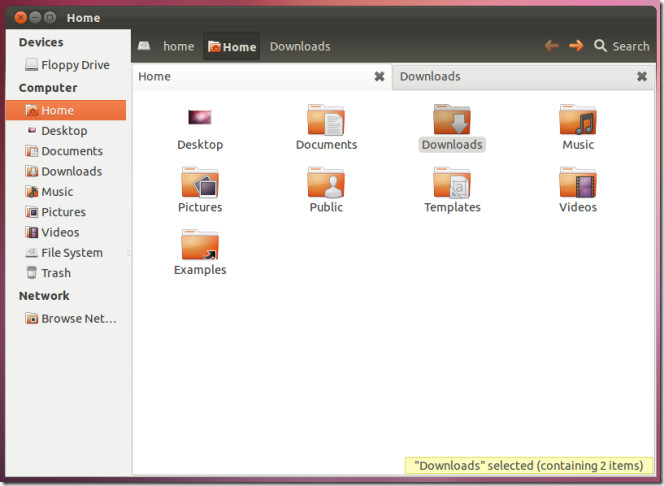Open File System in sidebar

[x=66, y=252]
